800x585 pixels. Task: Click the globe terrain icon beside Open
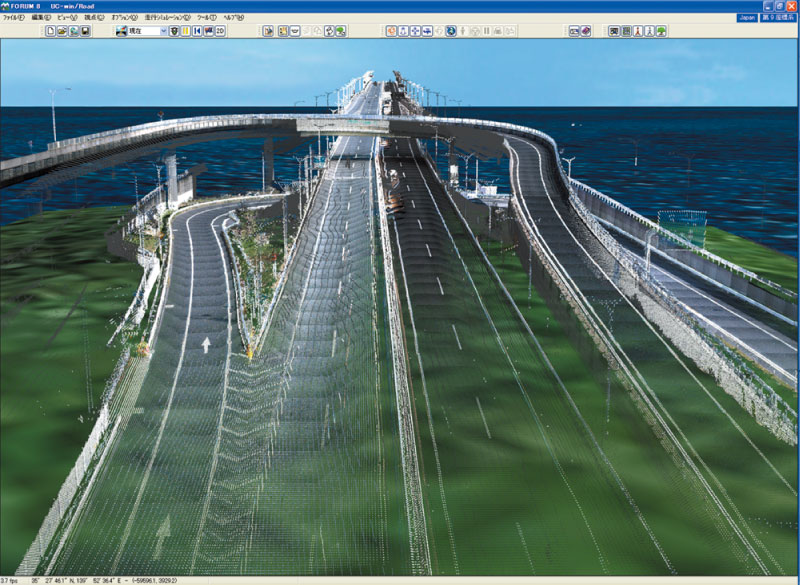74,31
